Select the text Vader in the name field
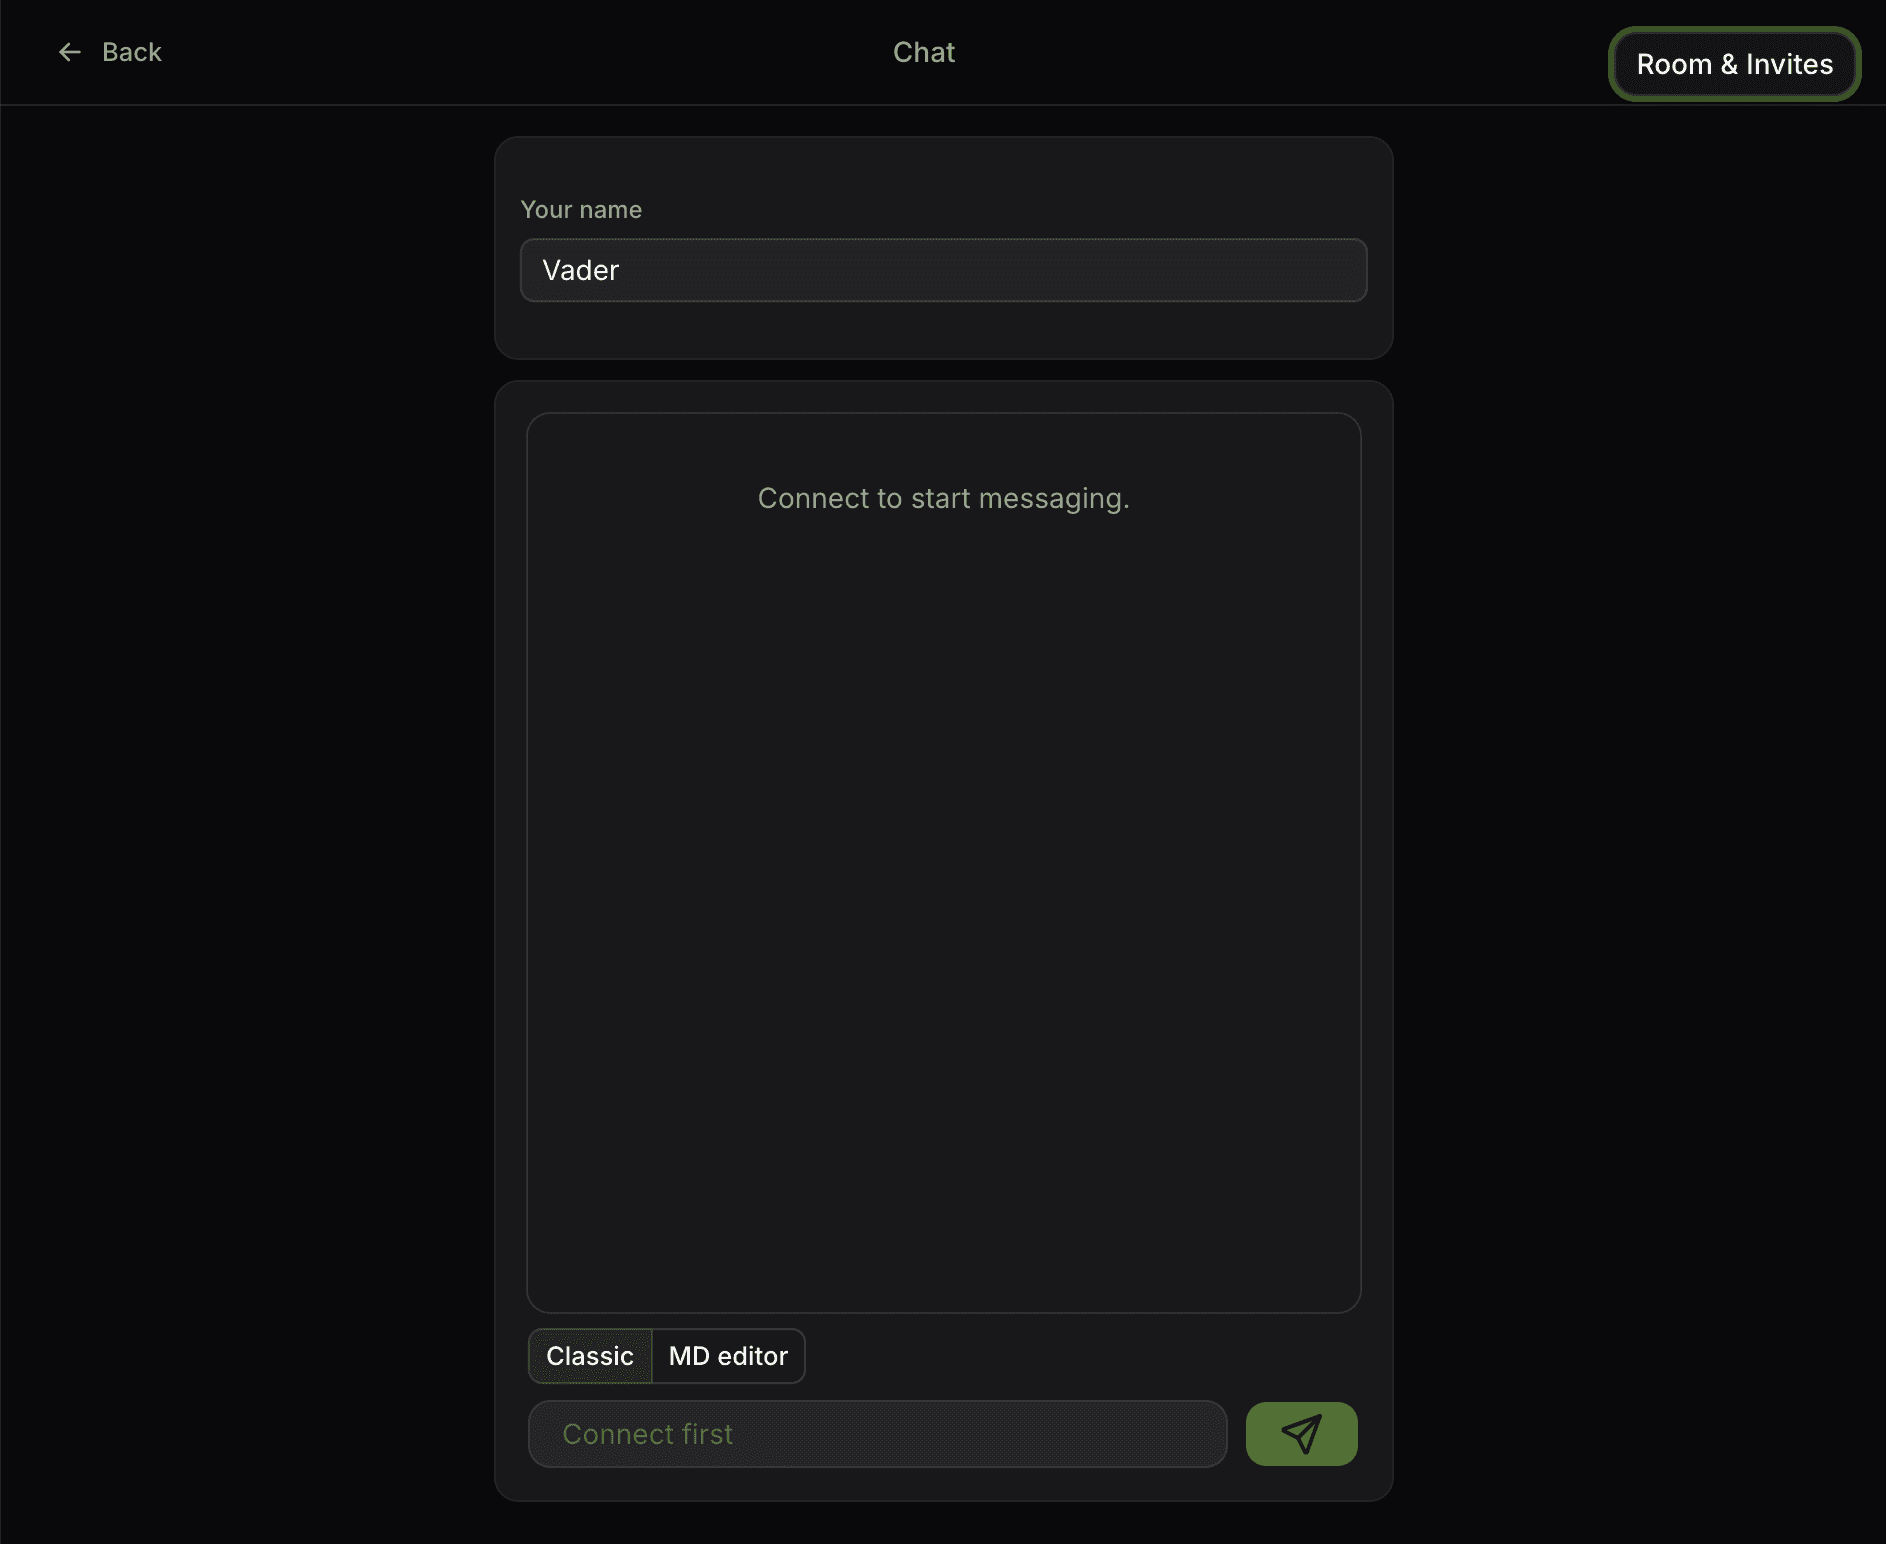 click(581, 270)
